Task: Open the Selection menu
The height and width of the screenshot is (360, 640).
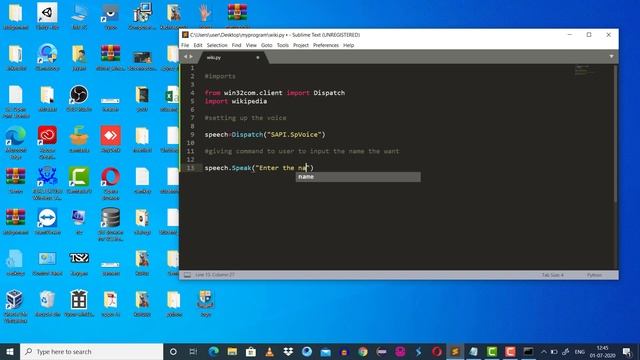Action: [217, 45]
